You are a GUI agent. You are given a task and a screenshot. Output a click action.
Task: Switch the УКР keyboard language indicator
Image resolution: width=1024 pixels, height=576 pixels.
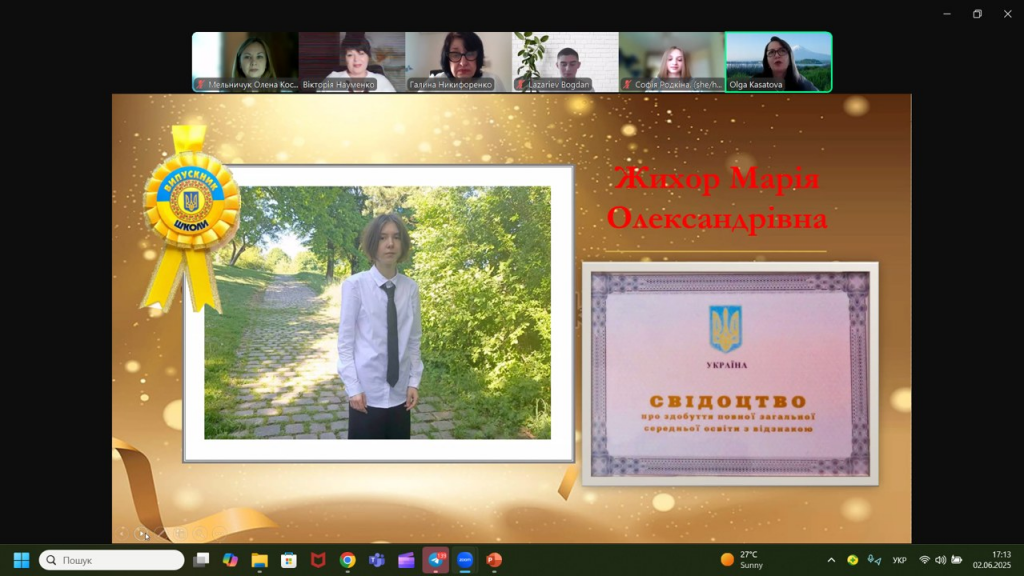coord(899,560)
